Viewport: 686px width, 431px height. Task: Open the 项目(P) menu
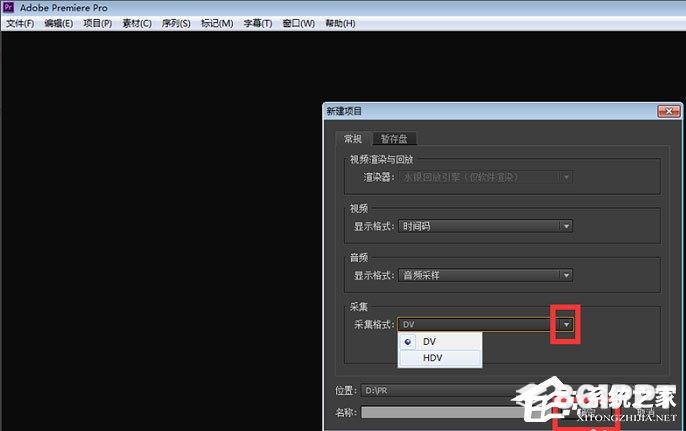point(98,23)
